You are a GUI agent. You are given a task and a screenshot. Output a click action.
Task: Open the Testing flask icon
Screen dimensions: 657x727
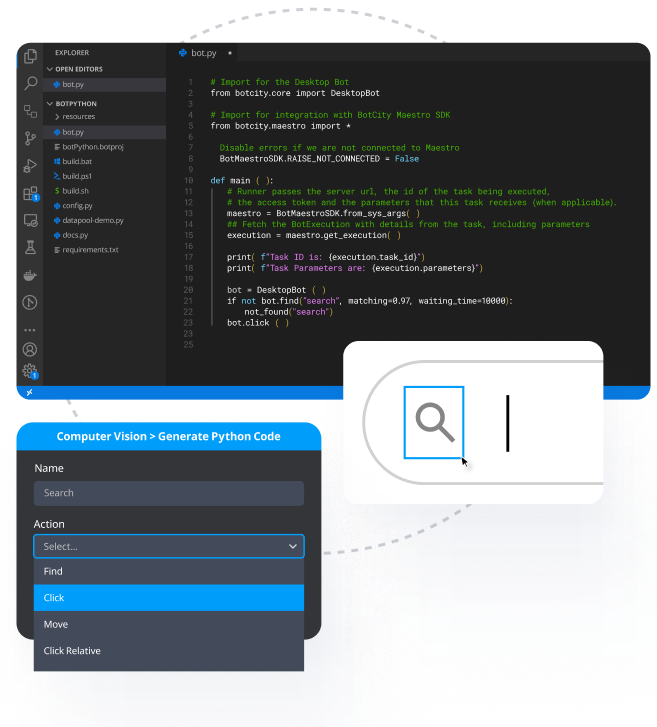31,247
